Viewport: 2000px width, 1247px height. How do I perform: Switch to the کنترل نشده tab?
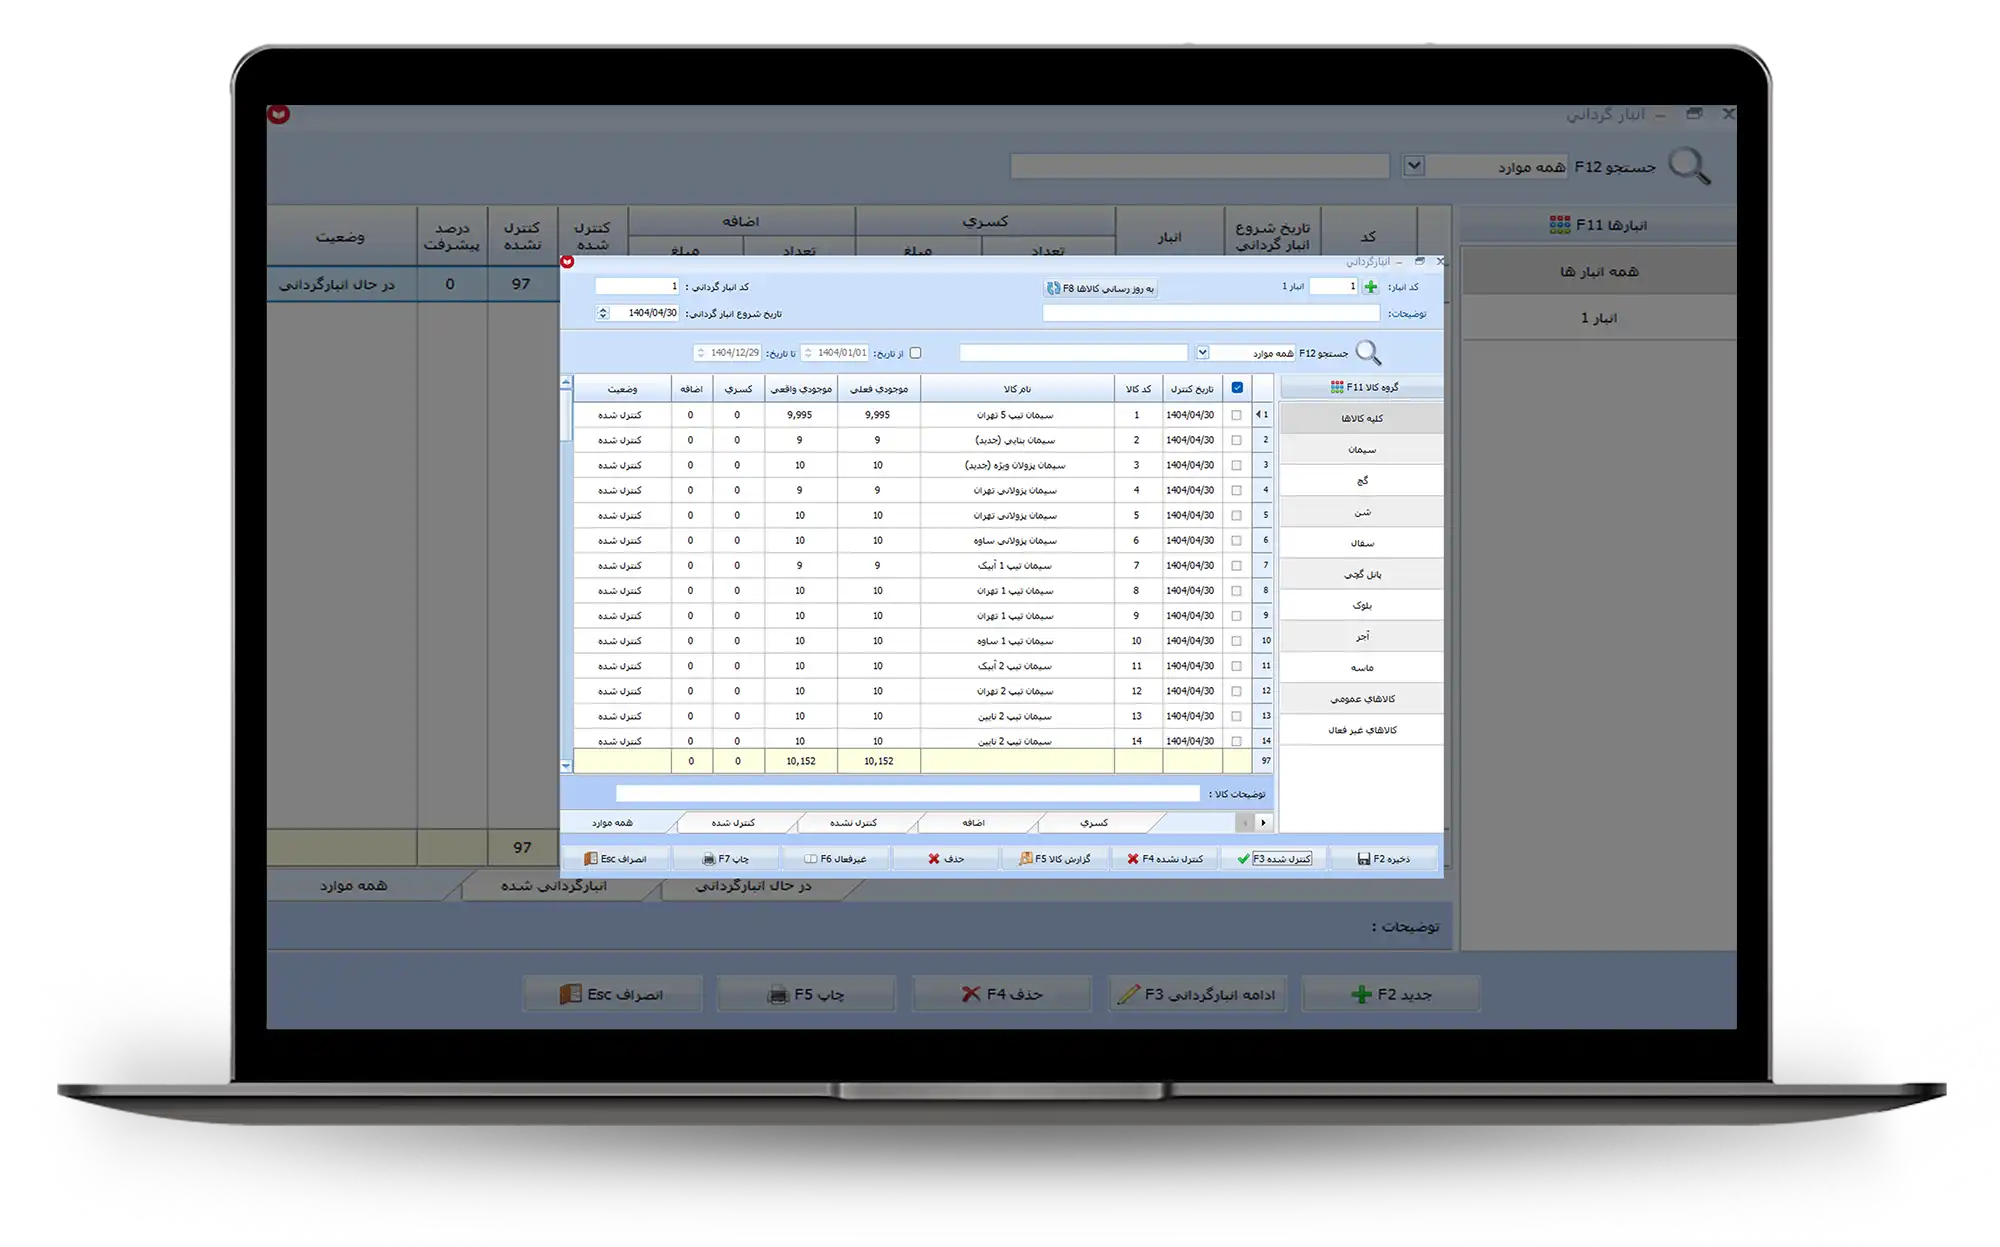853,823
